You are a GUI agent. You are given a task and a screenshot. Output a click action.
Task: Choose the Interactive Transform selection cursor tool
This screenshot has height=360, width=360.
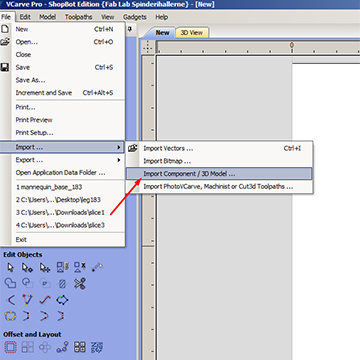pos(45,267)
